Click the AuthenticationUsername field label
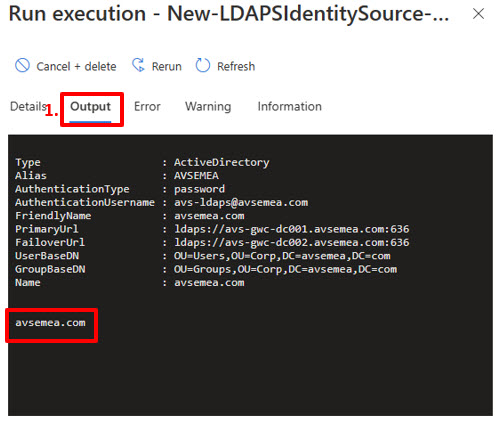The image size is (500, 424). 85,202
